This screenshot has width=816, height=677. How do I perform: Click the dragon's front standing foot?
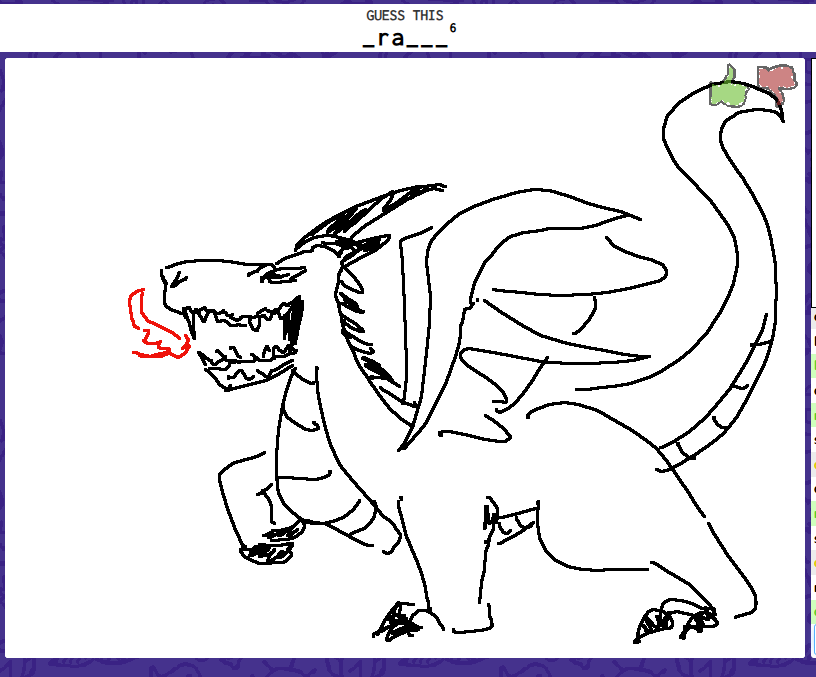pyautogui.click(x=405, y=621)
